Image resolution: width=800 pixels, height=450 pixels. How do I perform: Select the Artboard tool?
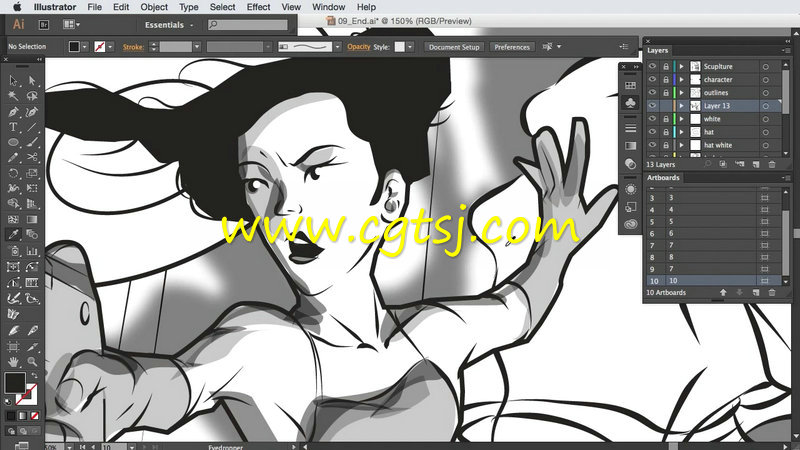coord(13,346)
